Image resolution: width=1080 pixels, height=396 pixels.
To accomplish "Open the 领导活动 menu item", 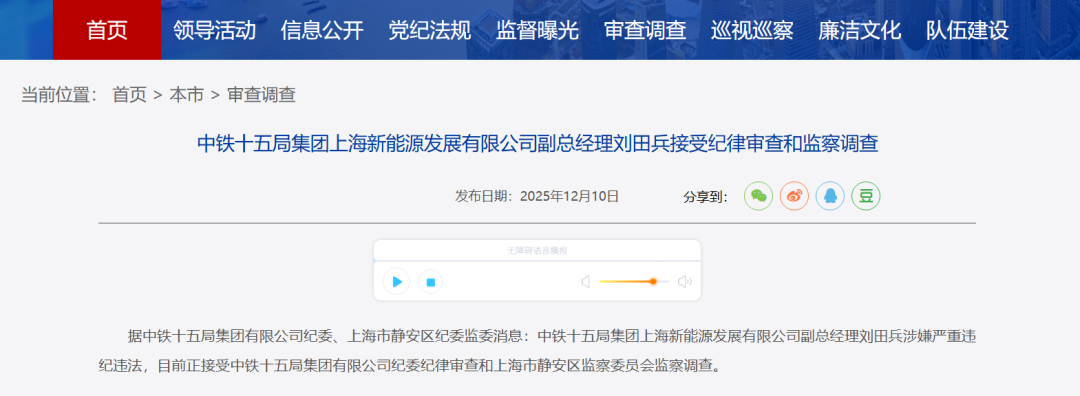I will (x=215, y=30).
